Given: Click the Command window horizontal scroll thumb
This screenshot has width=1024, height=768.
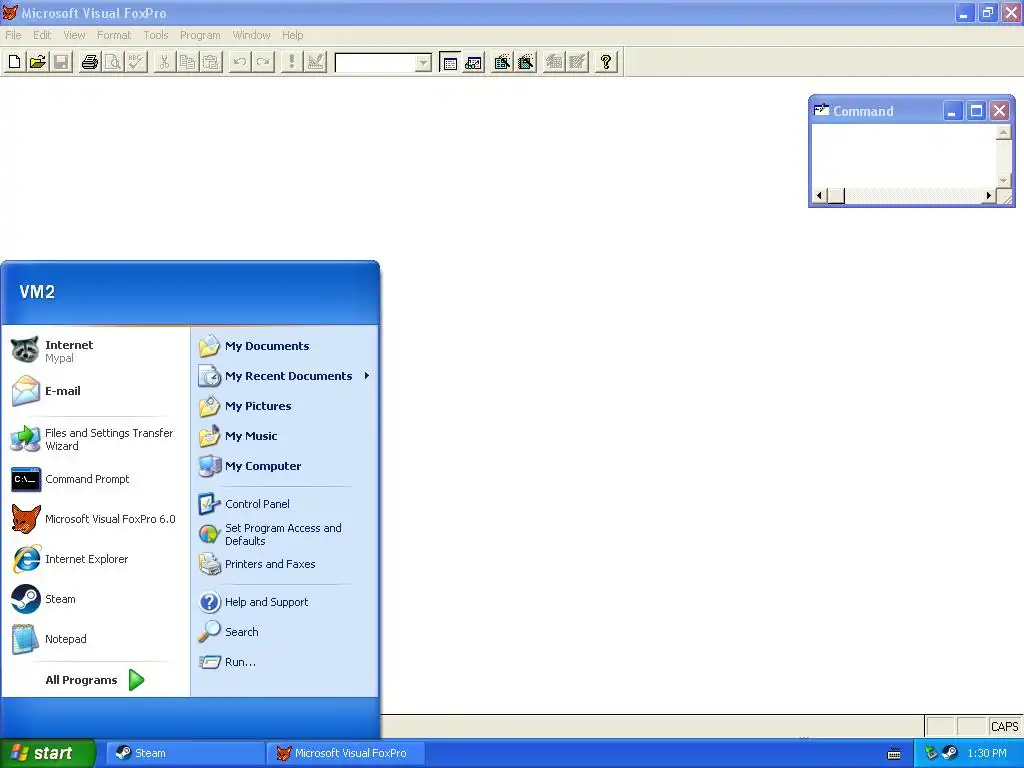Looking at the screenshot, I should (x=836, y=195).
